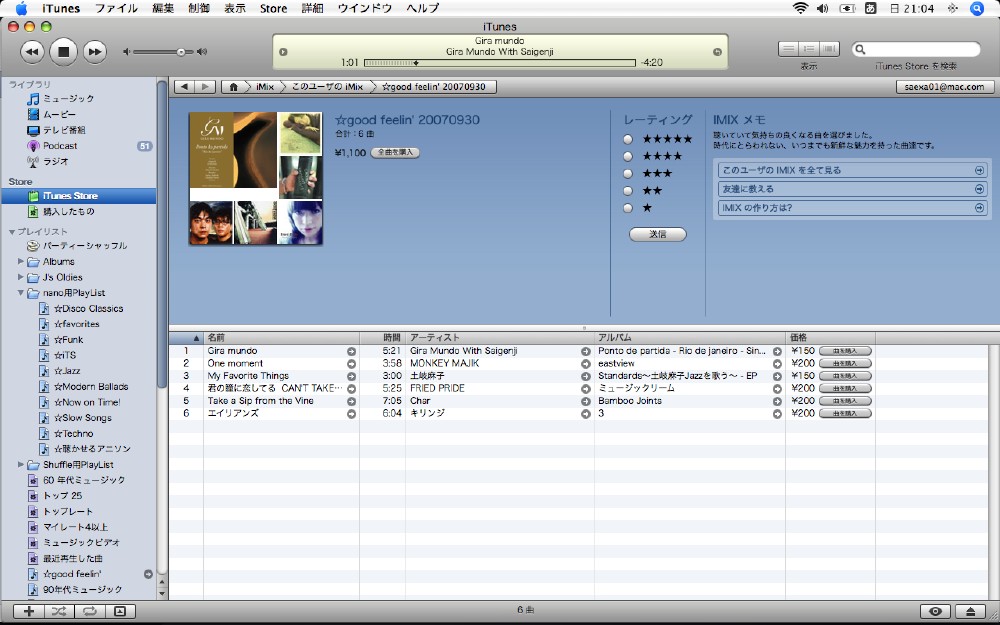Viewport: 1000px width, 625px height.
Task: Click the iMix album artwork collage
Action: (256, 179)
